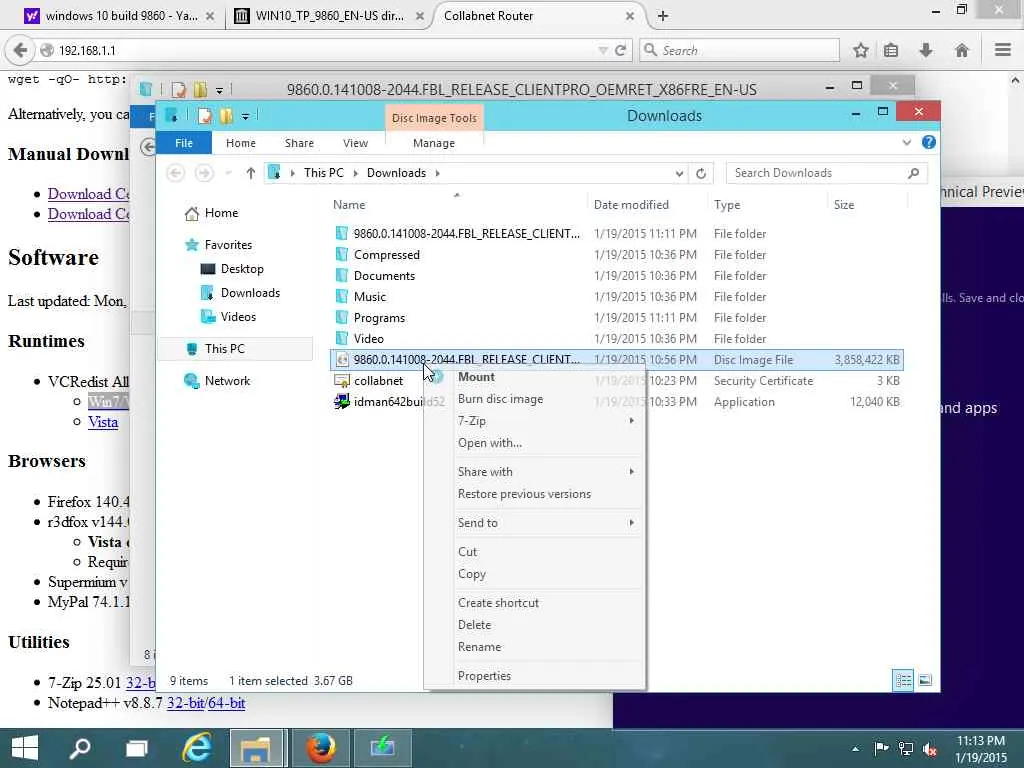Select the Documents folder icon
This screenshot has width=1024, height=768.
click(x=342, y=276)
